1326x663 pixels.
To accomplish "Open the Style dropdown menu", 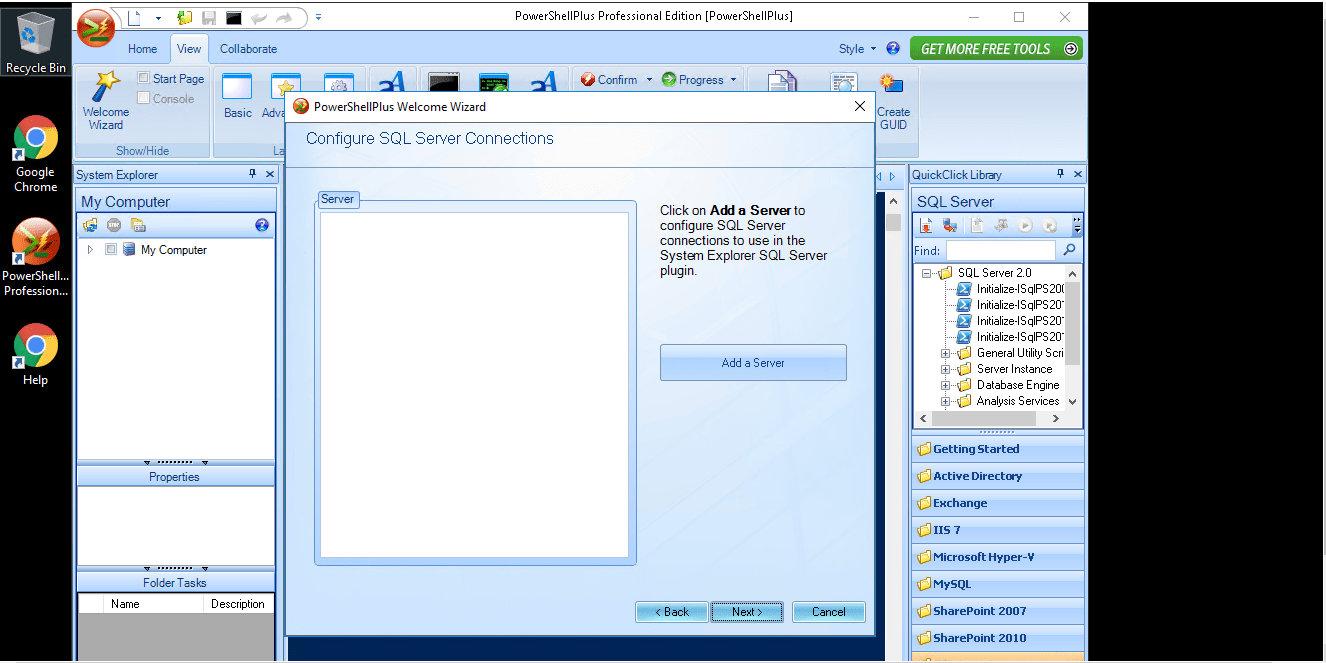I will (857, 48).
